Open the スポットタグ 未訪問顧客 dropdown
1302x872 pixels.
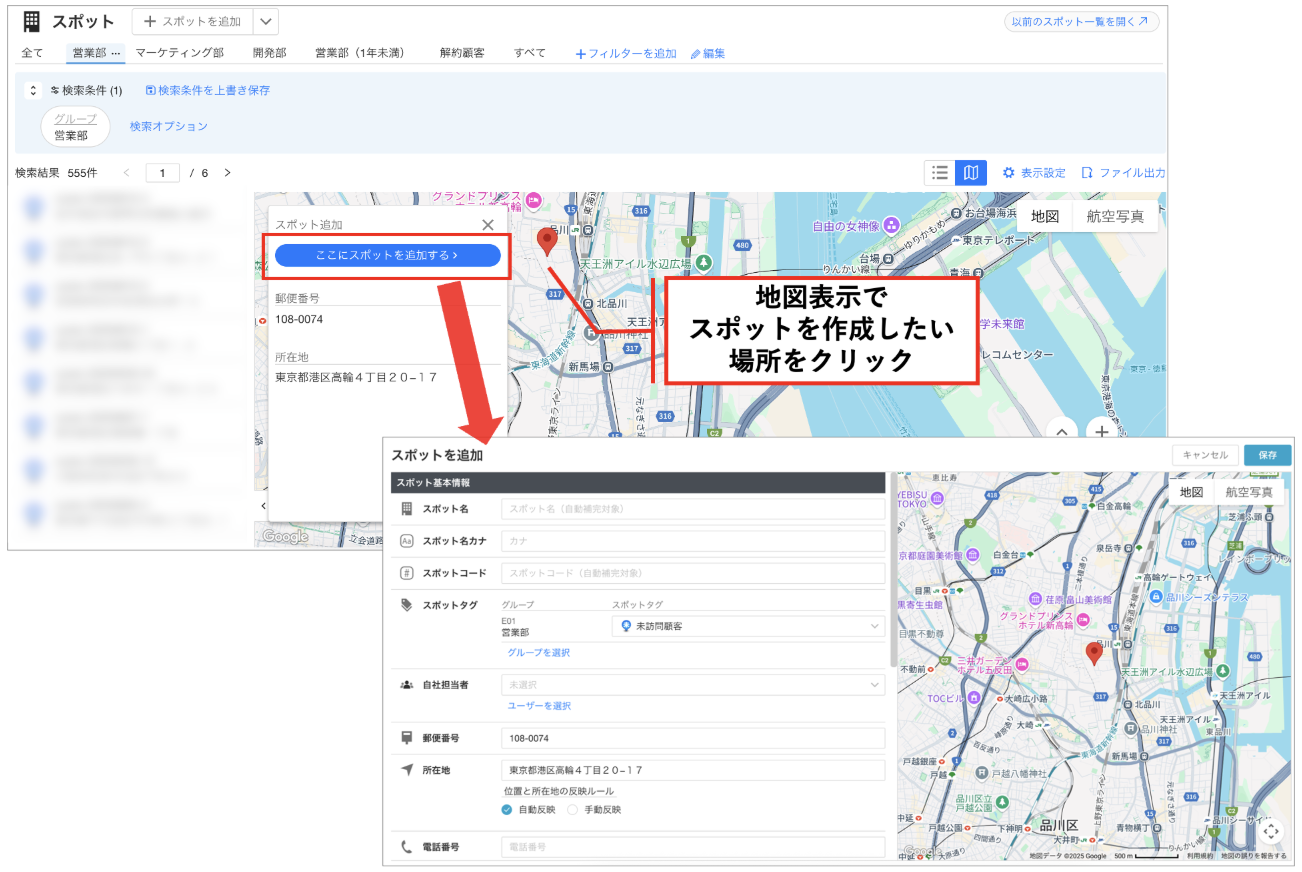coord(748,626)
